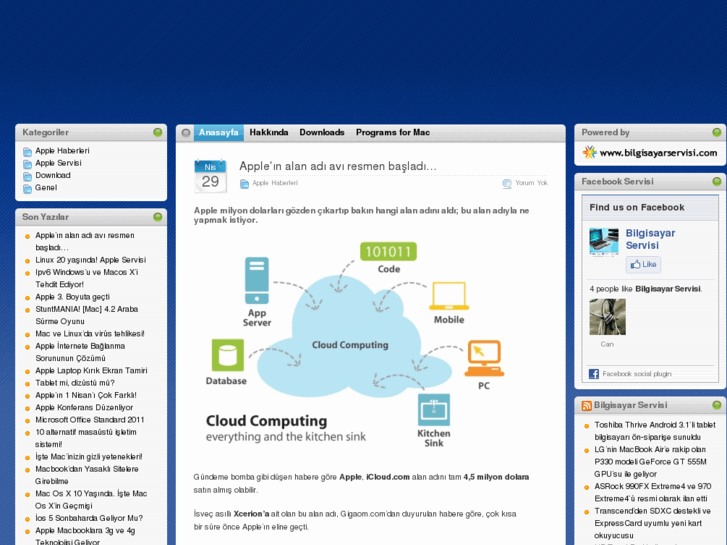Open ASRock 990FX Extreme4 article link
The height and width of the screenshot is (545, 727).
(653, 492)
